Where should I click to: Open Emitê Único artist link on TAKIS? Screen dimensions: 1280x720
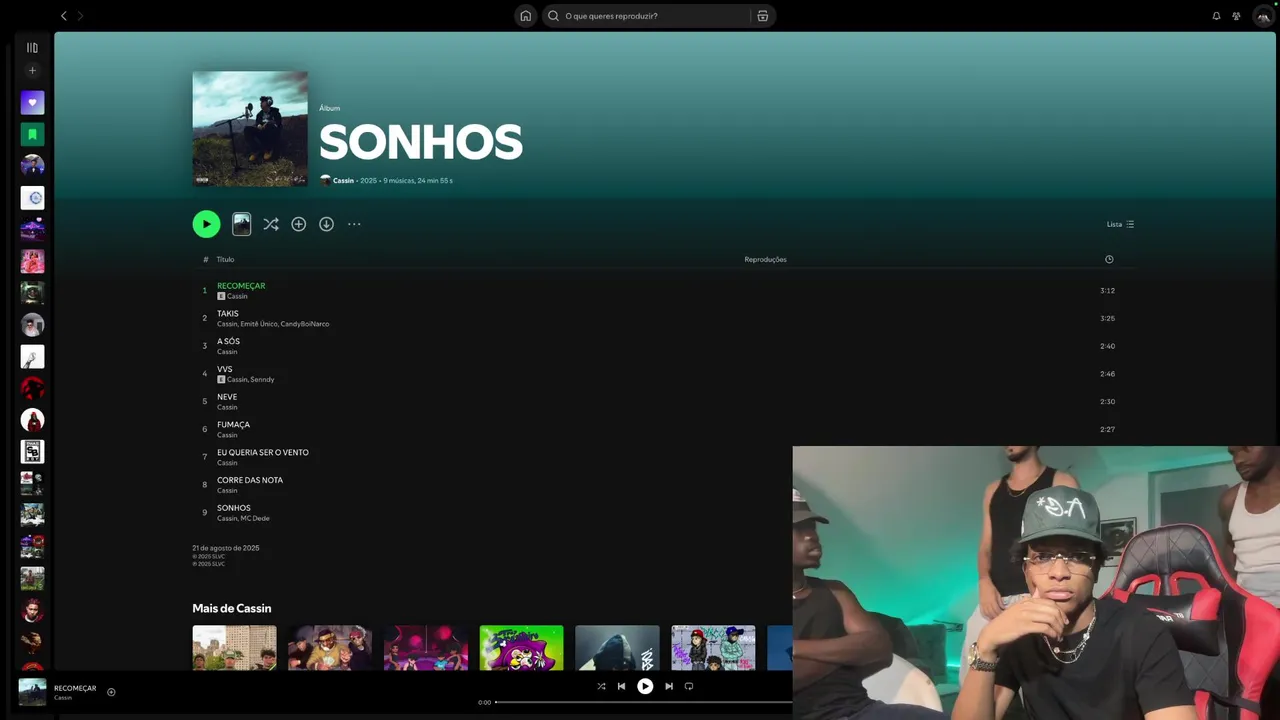(258, 324)
